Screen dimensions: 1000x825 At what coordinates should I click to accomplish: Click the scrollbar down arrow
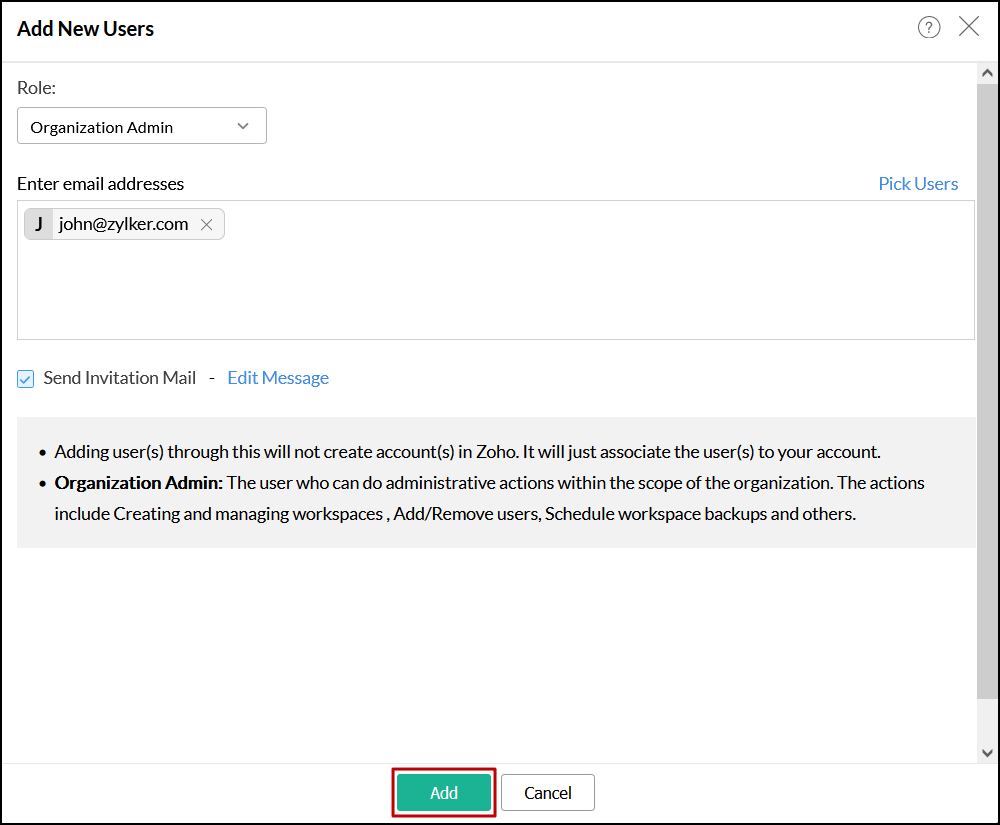(987, 753)
